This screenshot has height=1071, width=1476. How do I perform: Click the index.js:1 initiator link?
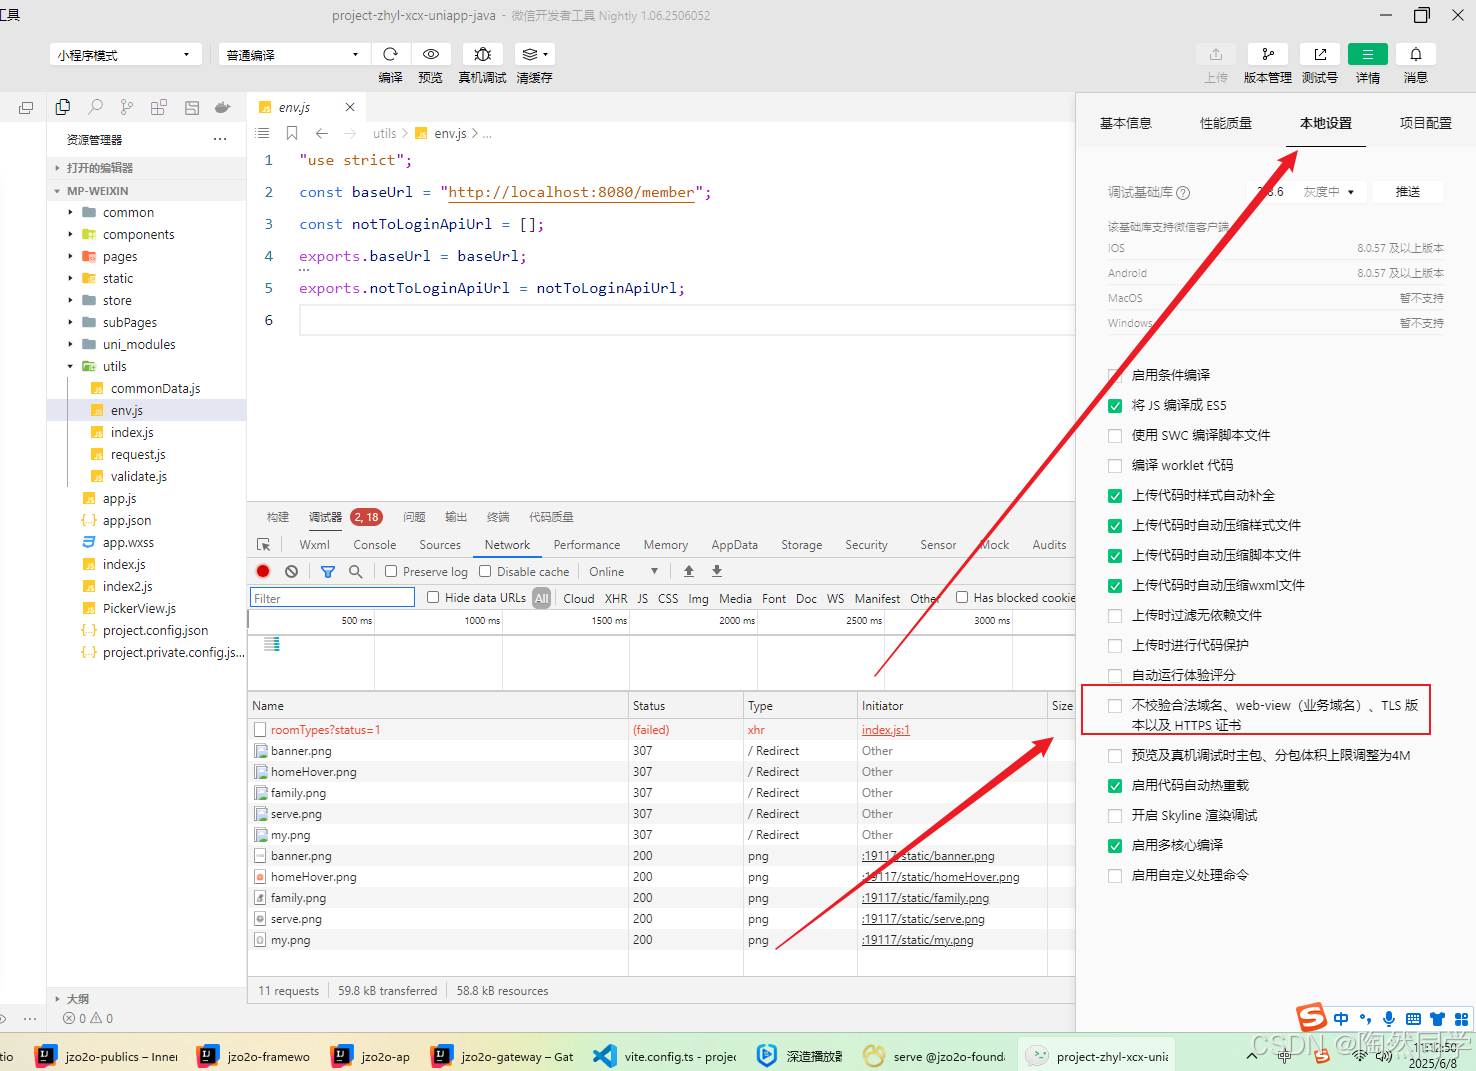point(885,729)
